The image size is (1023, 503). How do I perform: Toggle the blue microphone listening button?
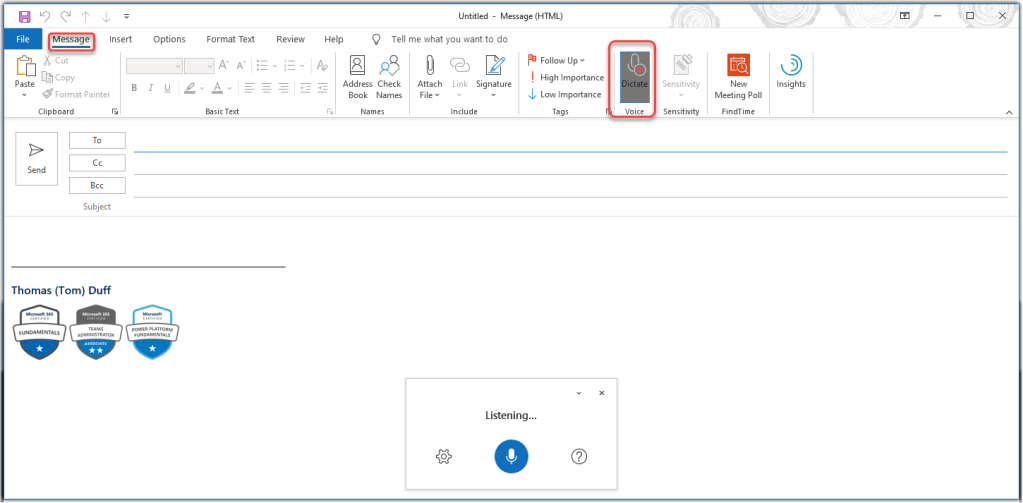tap(511, 456)
